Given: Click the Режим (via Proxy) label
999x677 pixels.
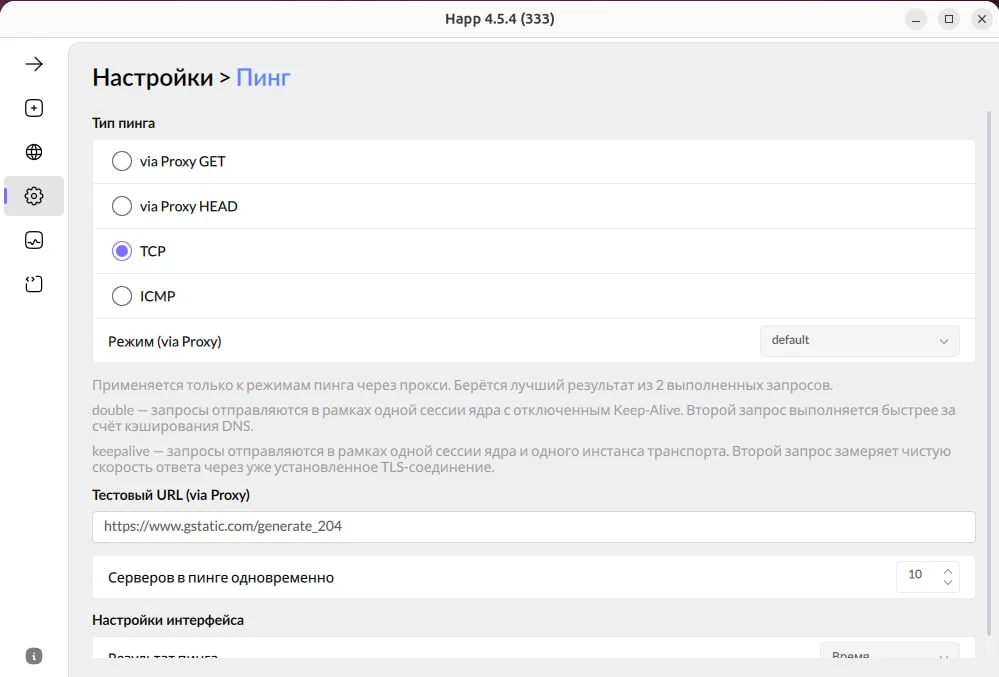Looking at the screenshot, I should pyautogui.click(x=165, y=341).
